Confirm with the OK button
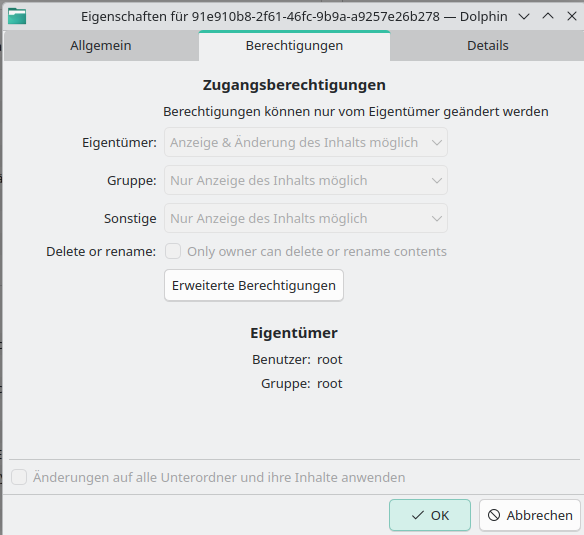 click(430, 515)
